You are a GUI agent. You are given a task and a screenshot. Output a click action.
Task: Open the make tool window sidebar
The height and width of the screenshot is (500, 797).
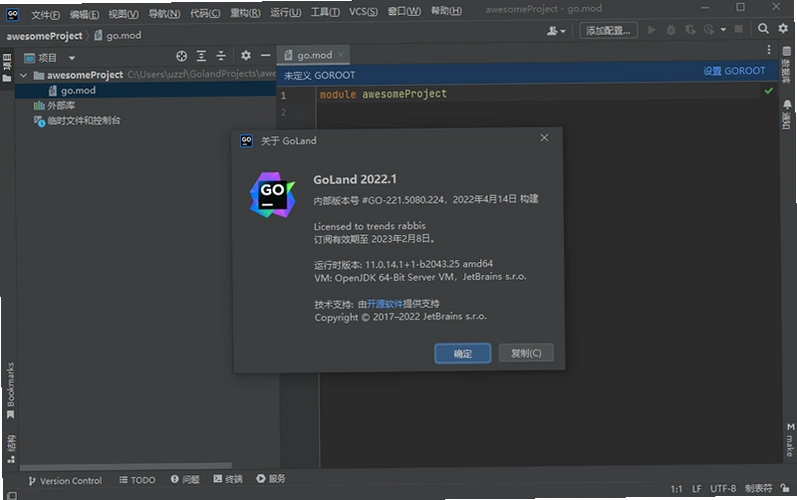(790, 440)
